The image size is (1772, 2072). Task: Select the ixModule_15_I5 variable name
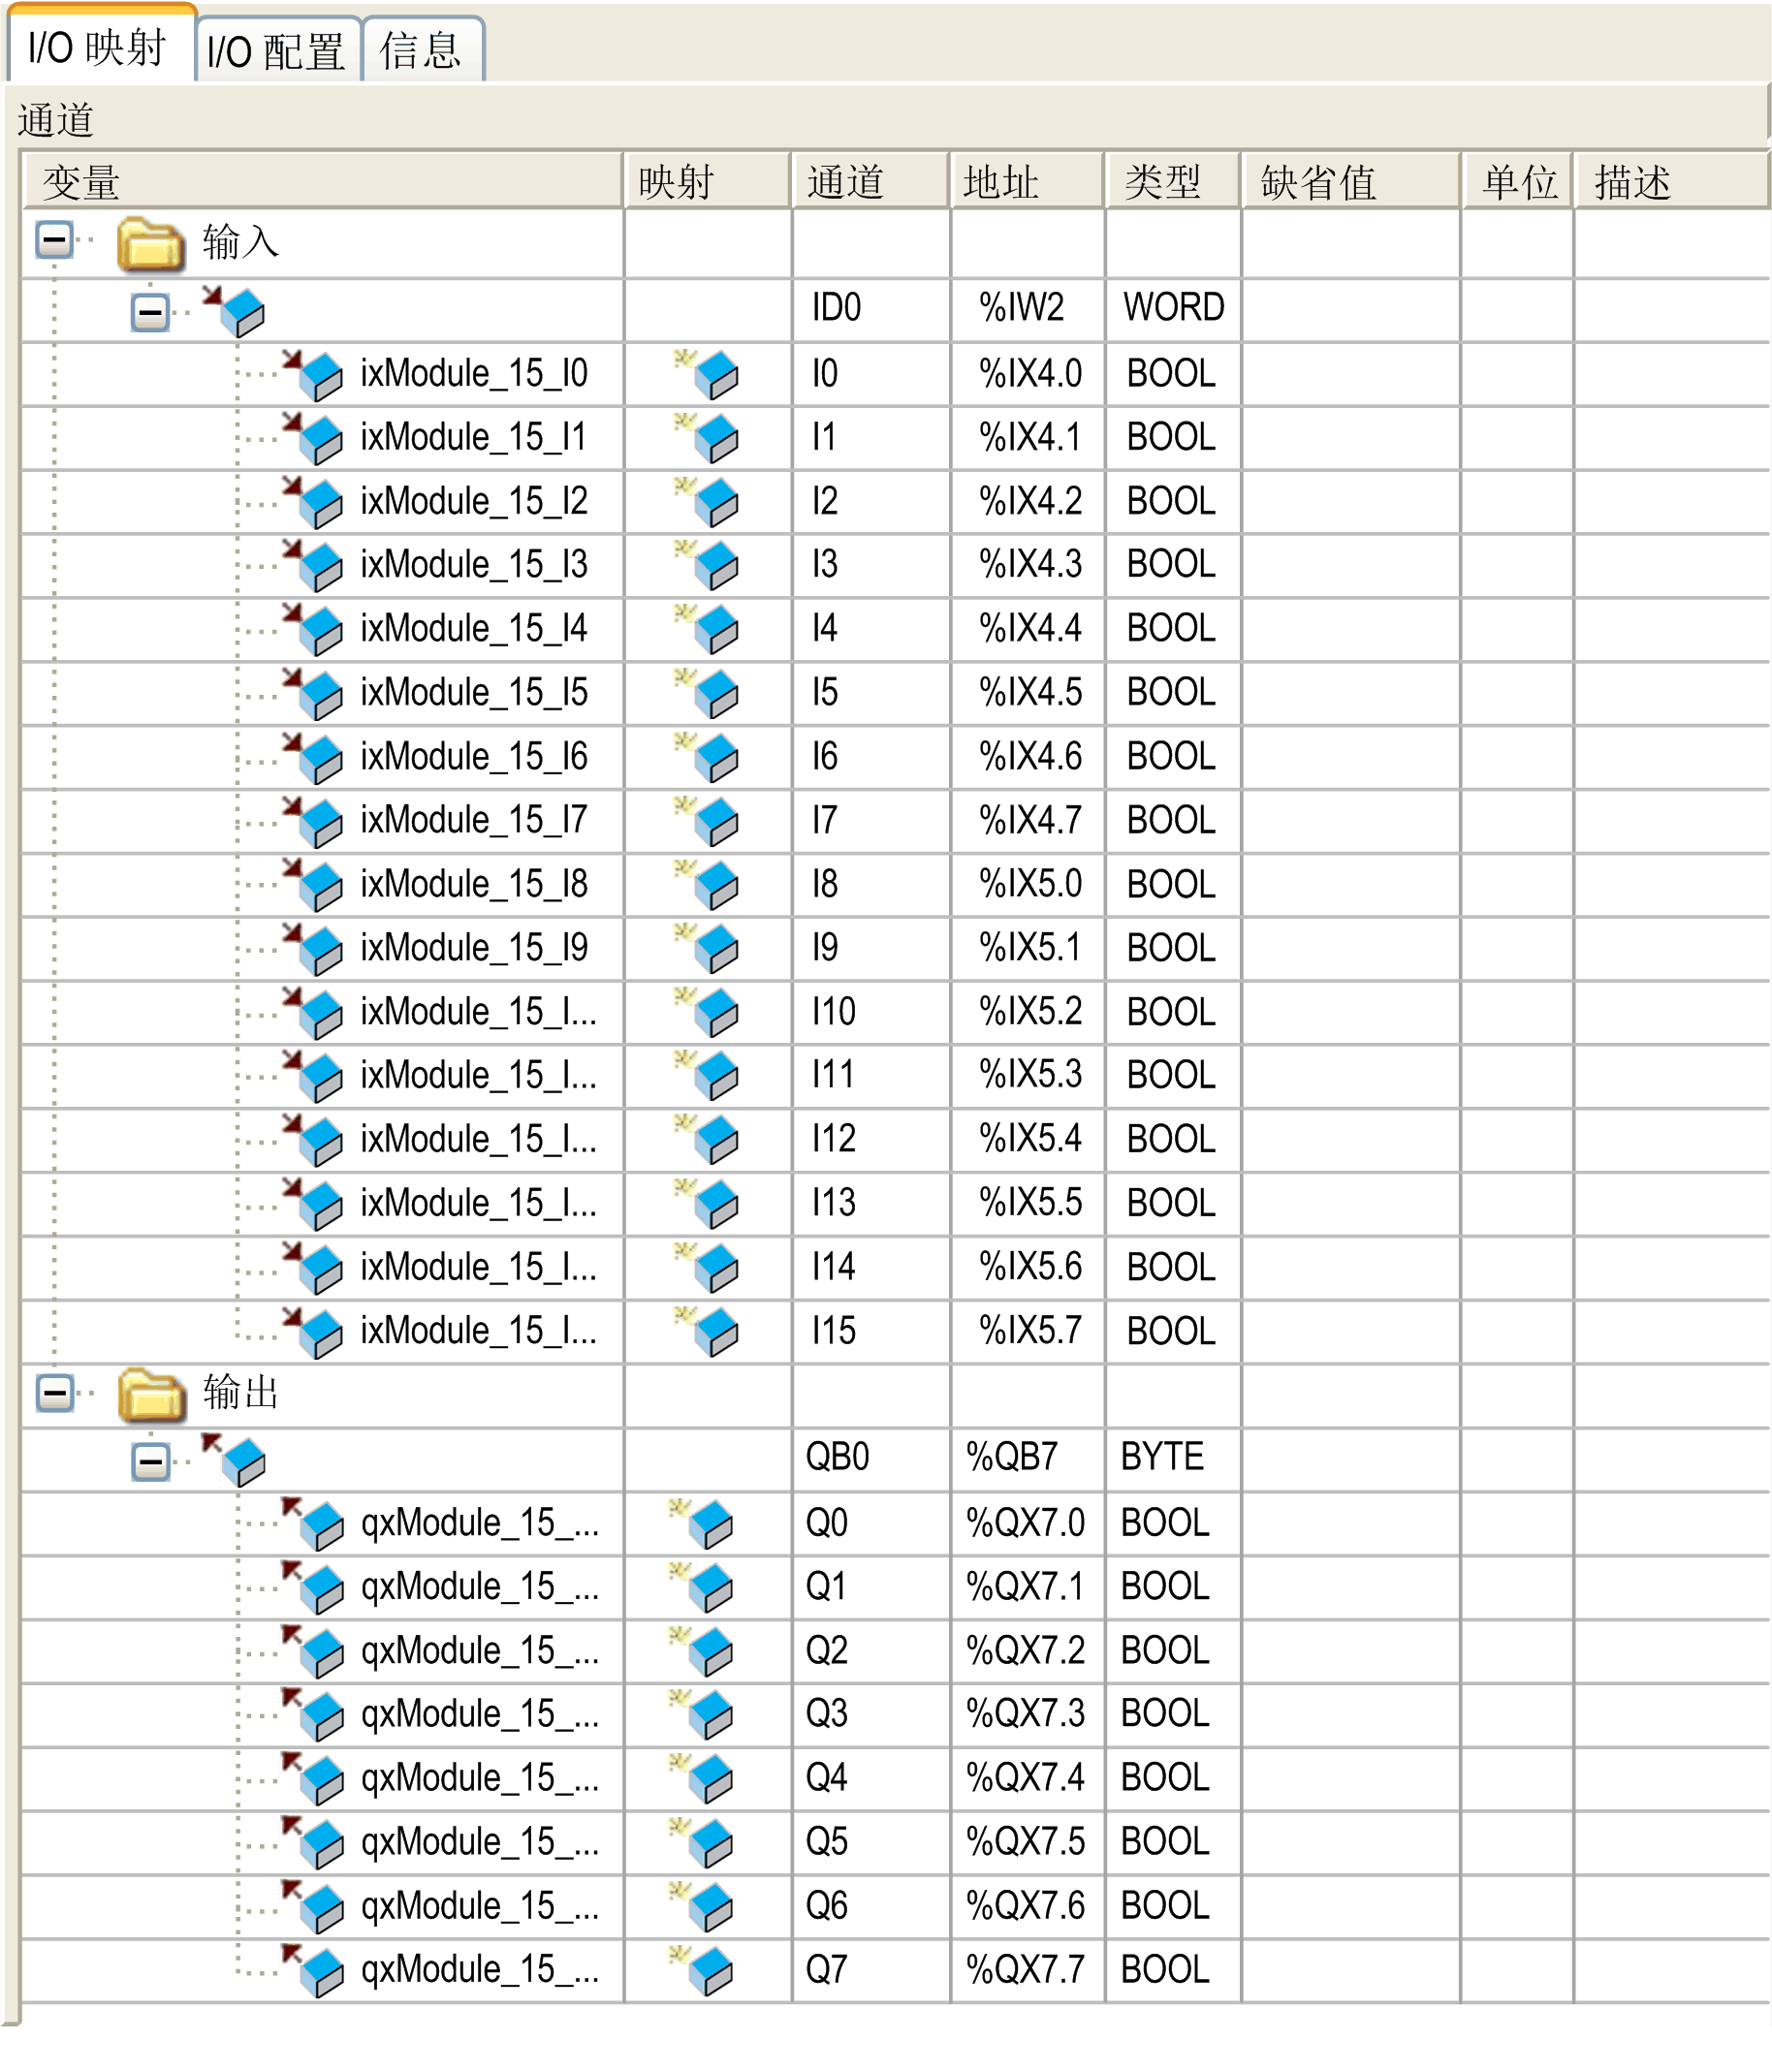[x=474, y=693]
